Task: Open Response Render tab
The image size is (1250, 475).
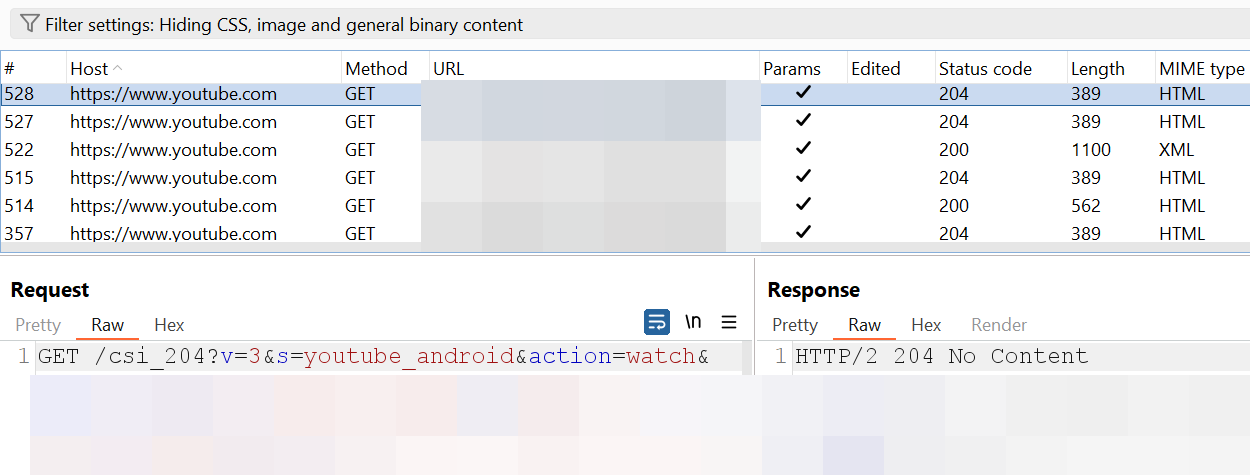Action: 999,325
